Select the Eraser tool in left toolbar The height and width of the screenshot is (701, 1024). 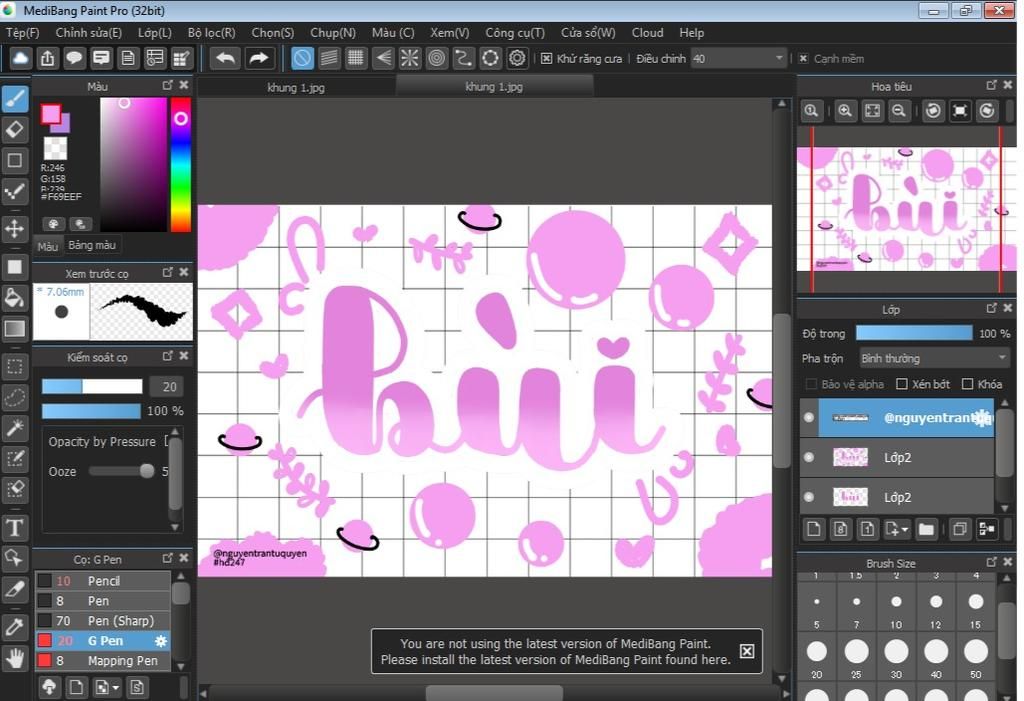(15, 129)
